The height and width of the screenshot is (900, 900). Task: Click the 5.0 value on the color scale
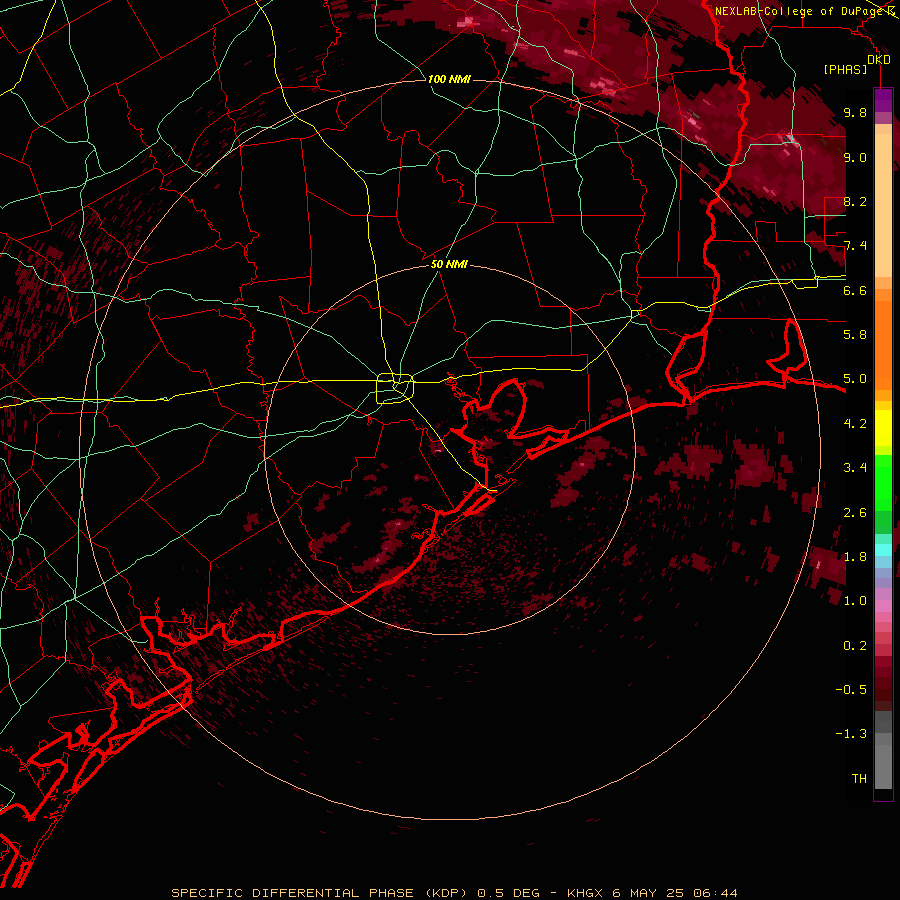[855, 379]
